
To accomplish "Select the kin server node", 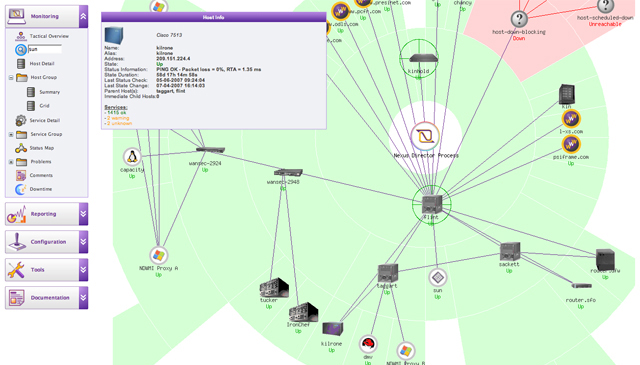I will click(567, 94).
